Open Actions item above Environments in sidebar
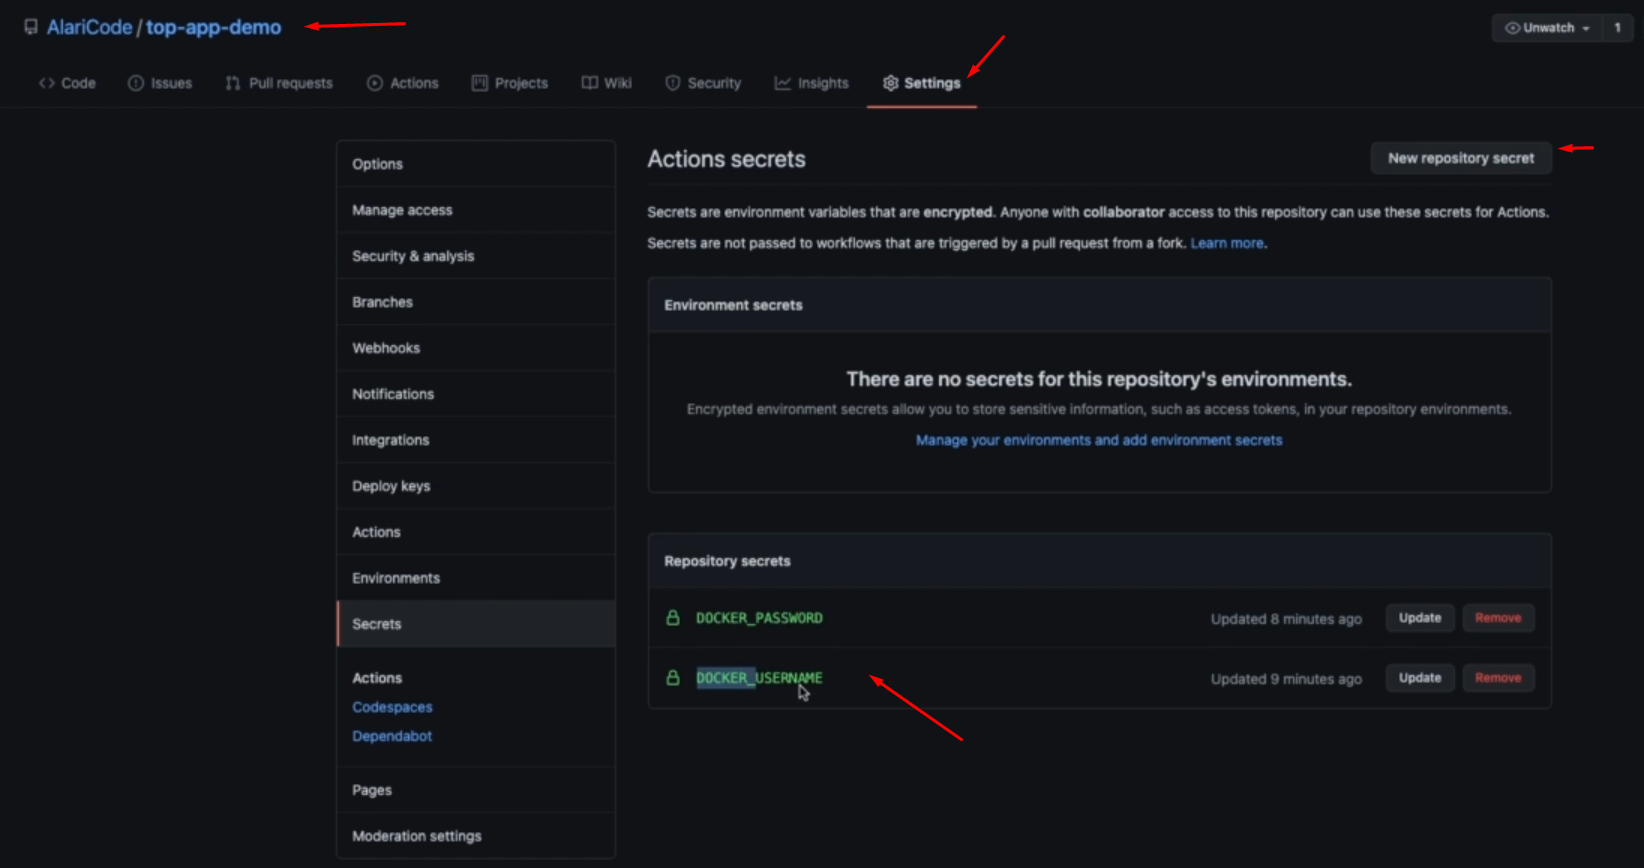This screenshot has height=868, width=1644. tap(476, 532)
